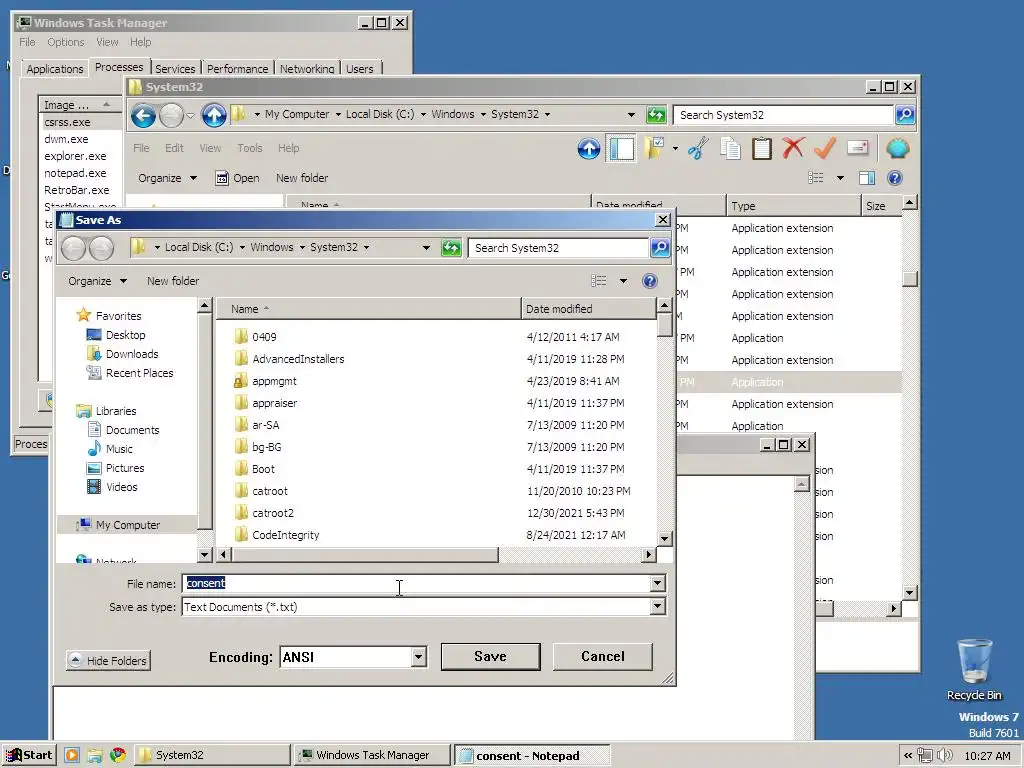This screenshot has width=1024, height=768.
Task: Click the red X Delete icon
Action: tap(793, 149)
